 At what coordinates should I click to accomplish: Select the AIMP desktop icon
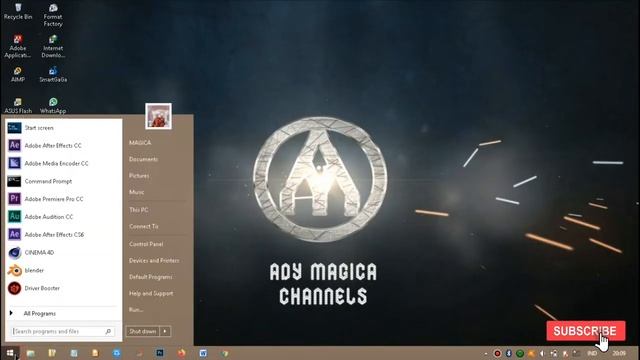point(18,75)
